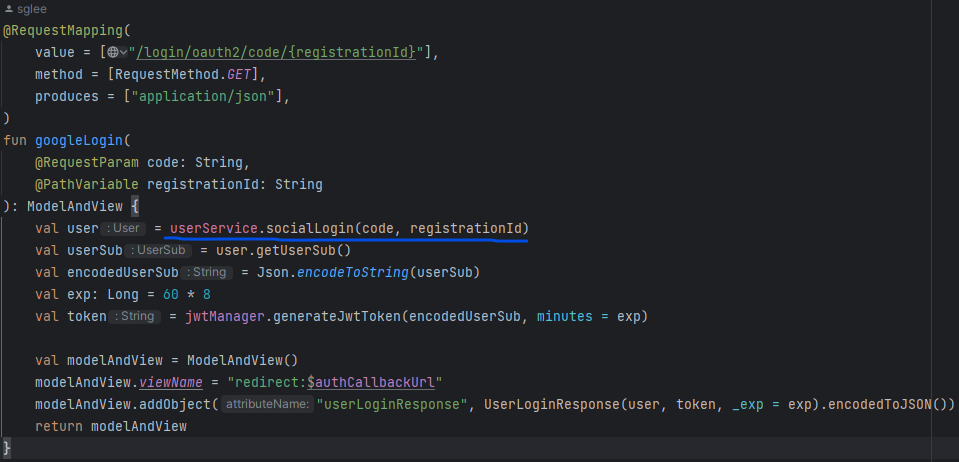Click the :String hint after token
Screen dimensions: 959x462
pyautogui.click(x=135, y=316)
